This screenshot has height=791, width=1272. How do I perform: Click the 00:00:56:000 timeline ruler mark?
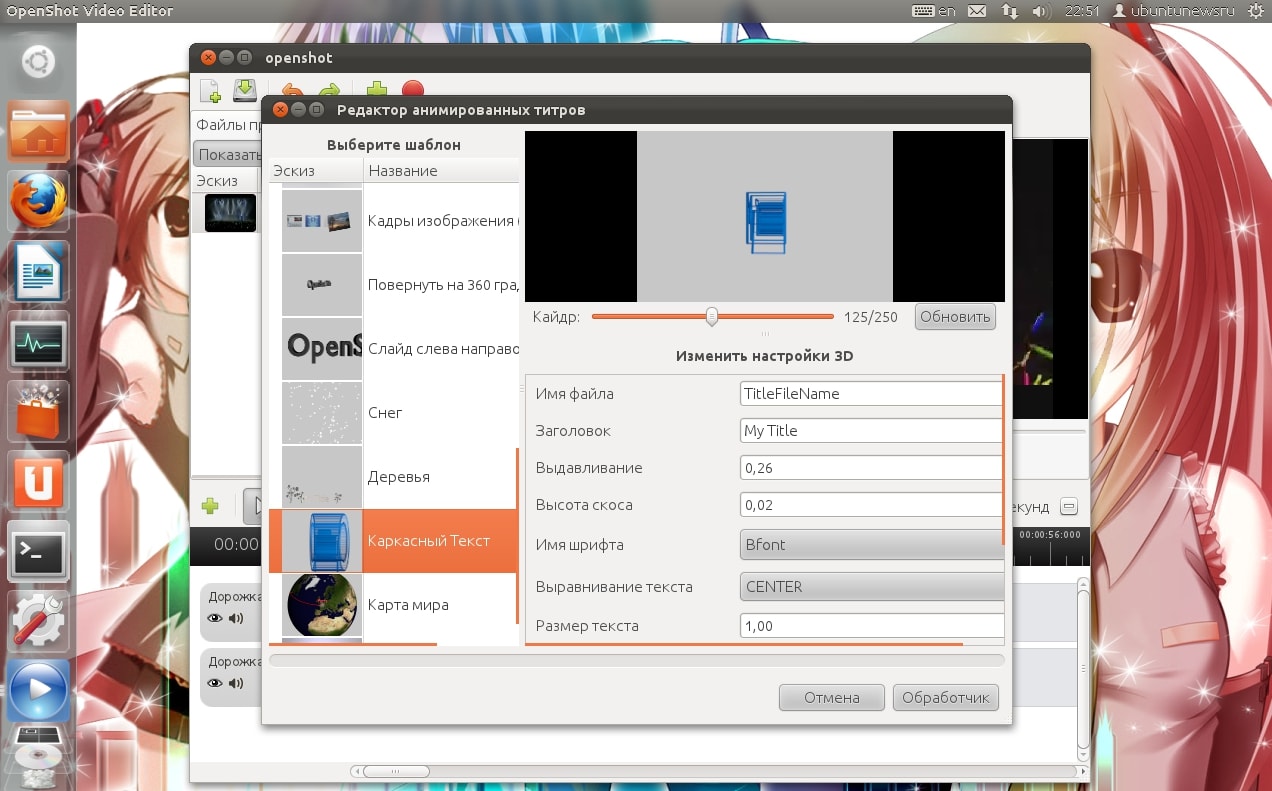click(1050, 535)
